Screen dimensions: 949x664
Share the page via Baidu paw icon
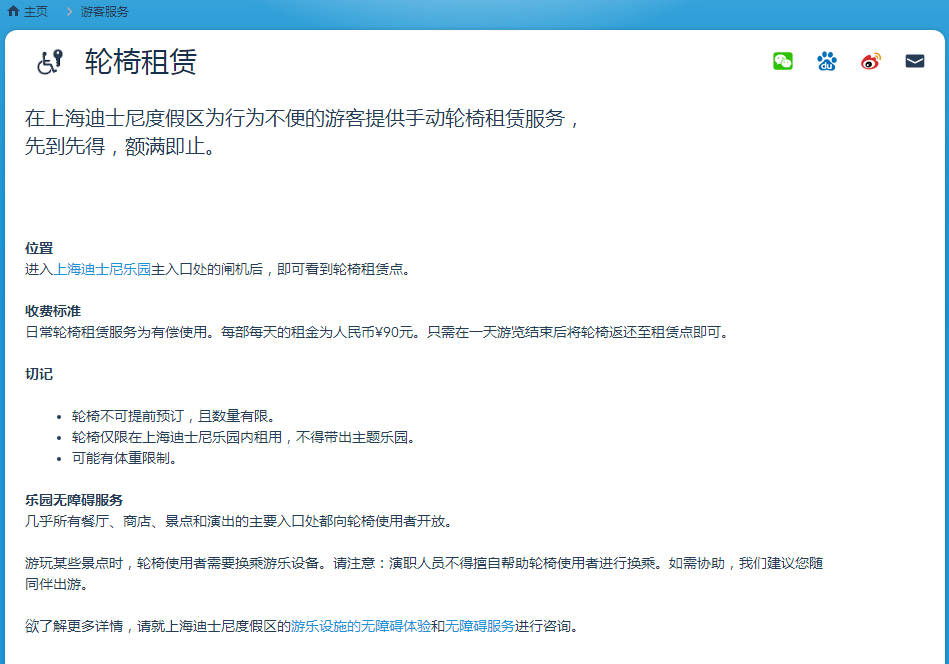point(827,61)
